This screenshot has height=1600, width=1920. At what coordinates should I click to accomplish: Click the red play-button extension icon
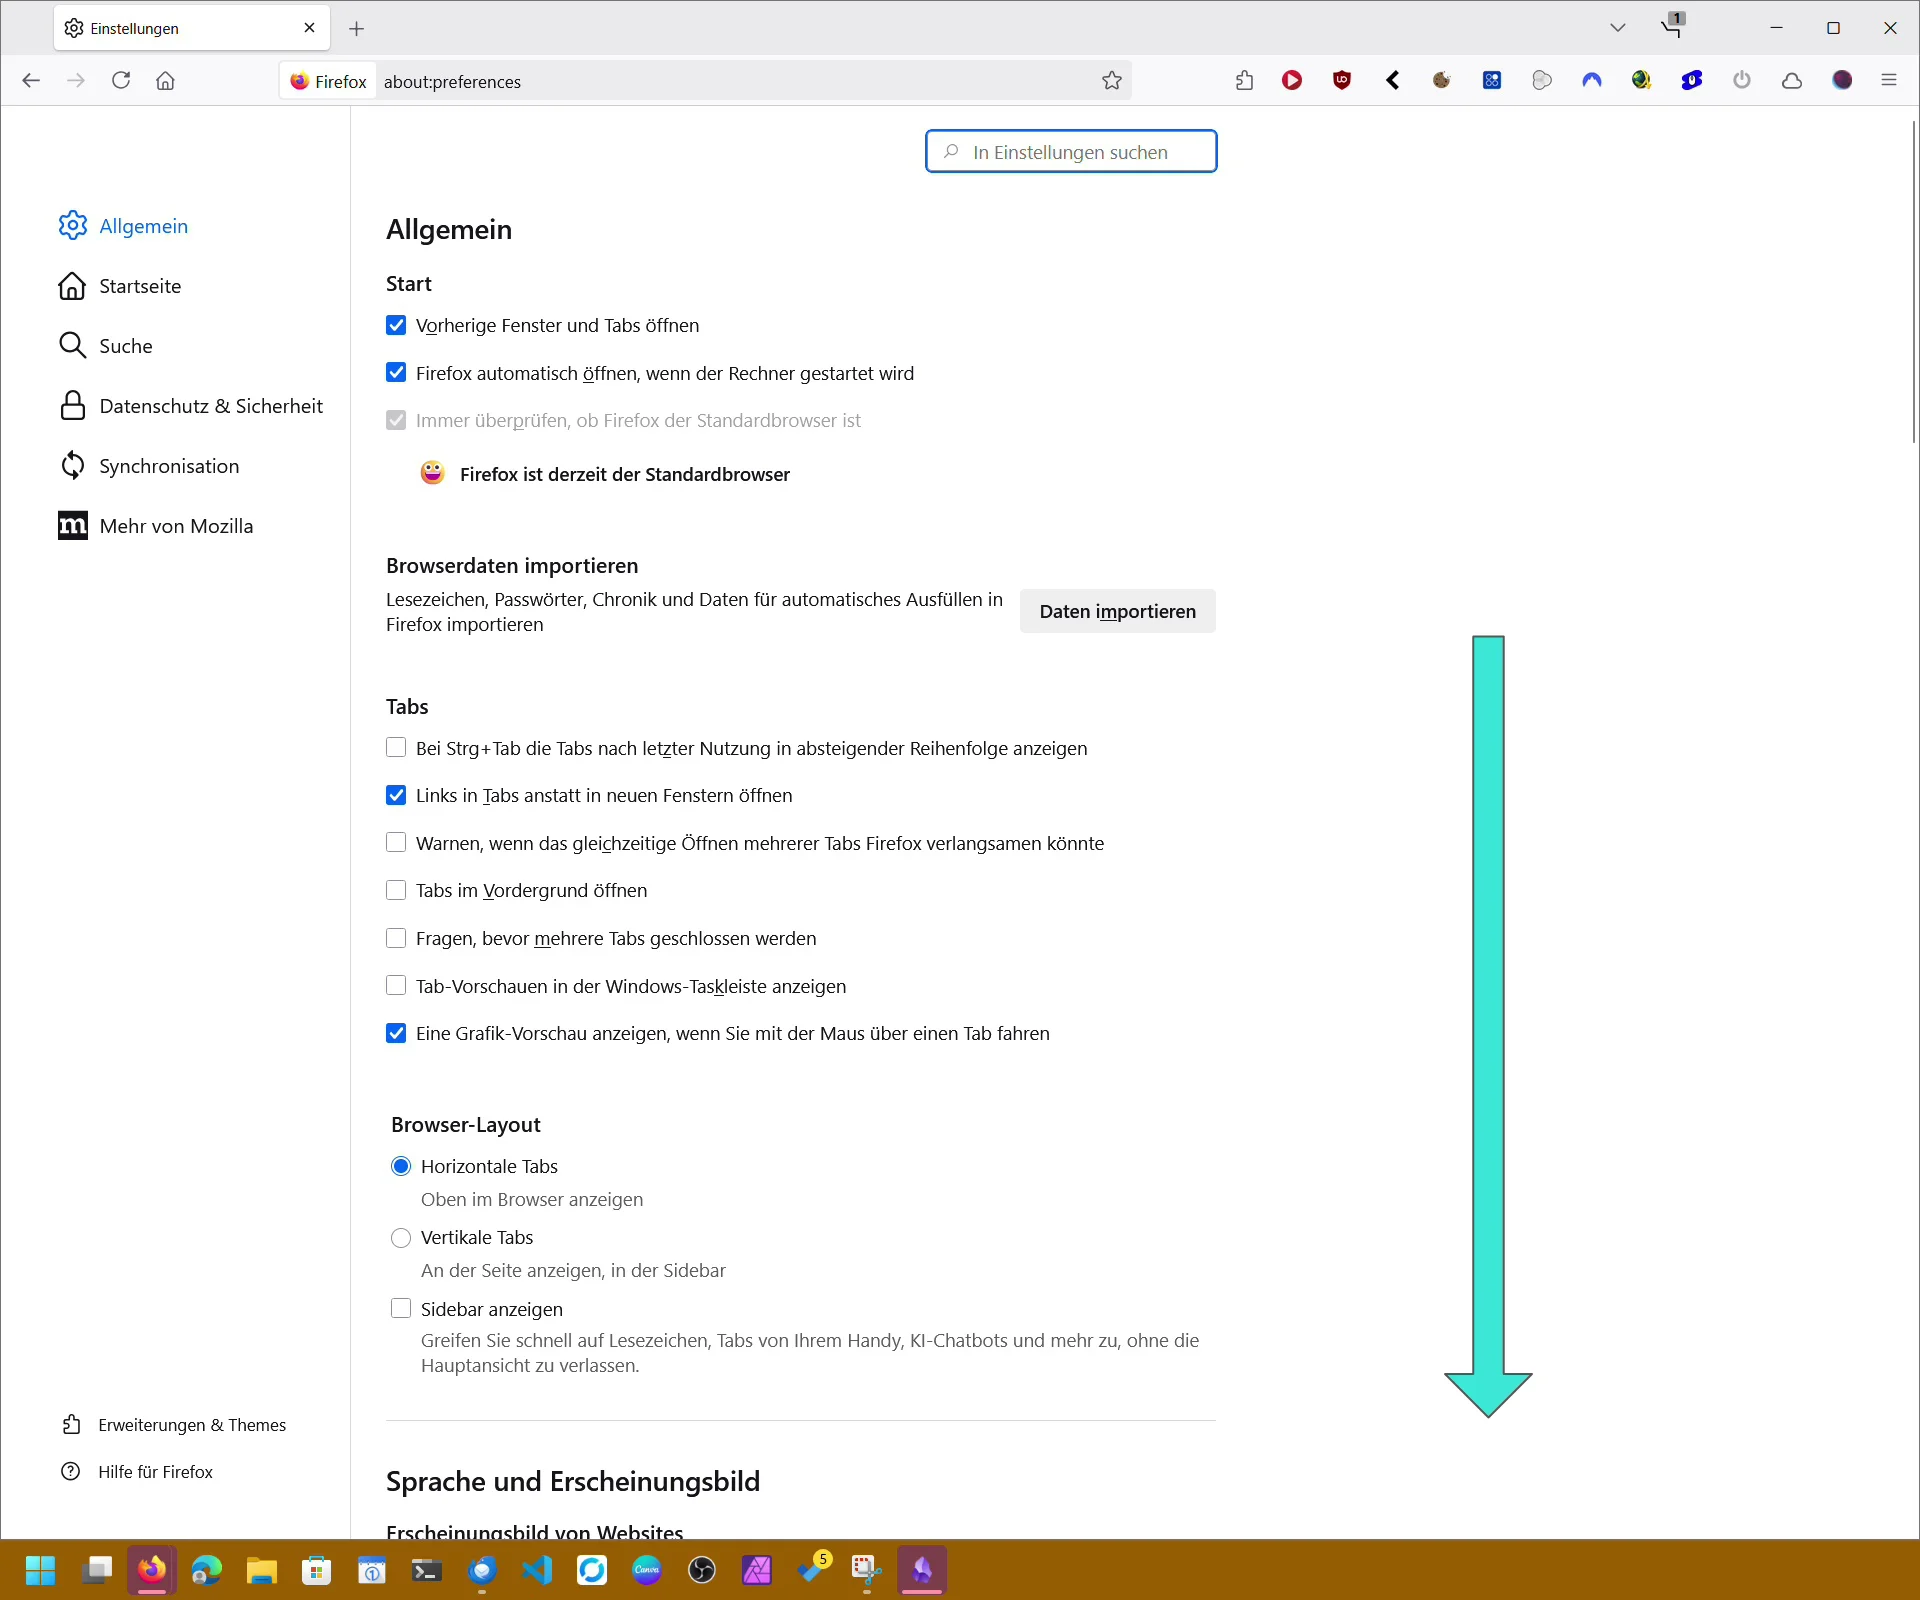point(1292,81)
